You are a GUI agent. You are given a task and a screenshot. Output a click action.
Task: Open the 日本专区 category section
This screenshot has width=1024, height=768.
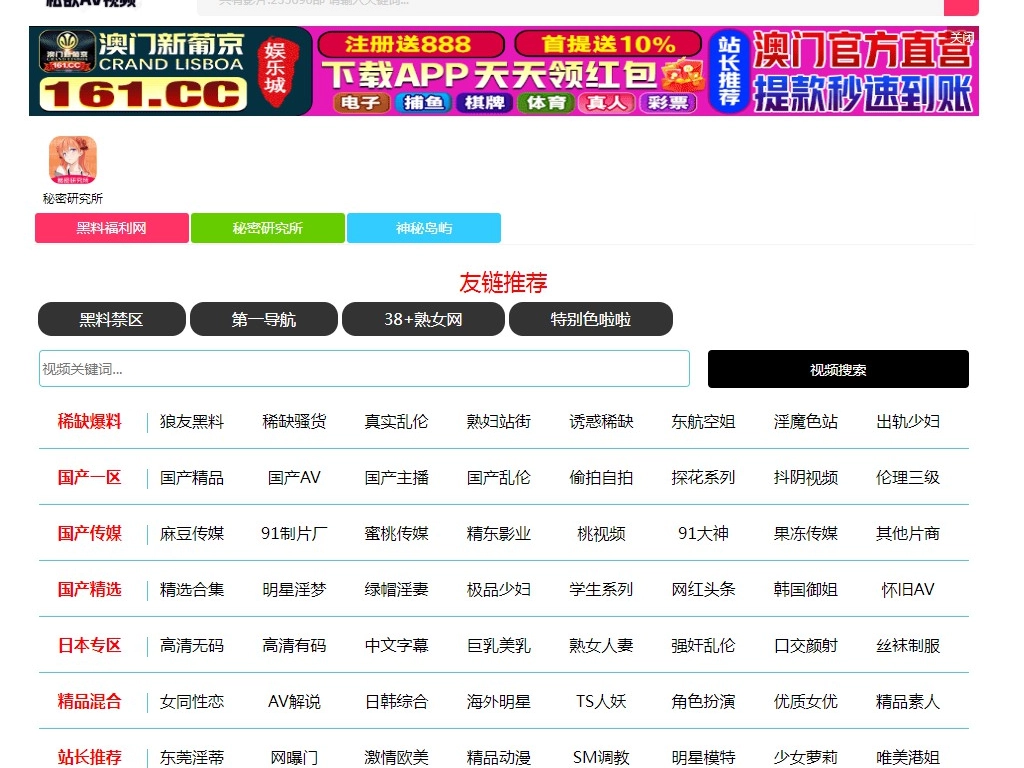point(90,645)
